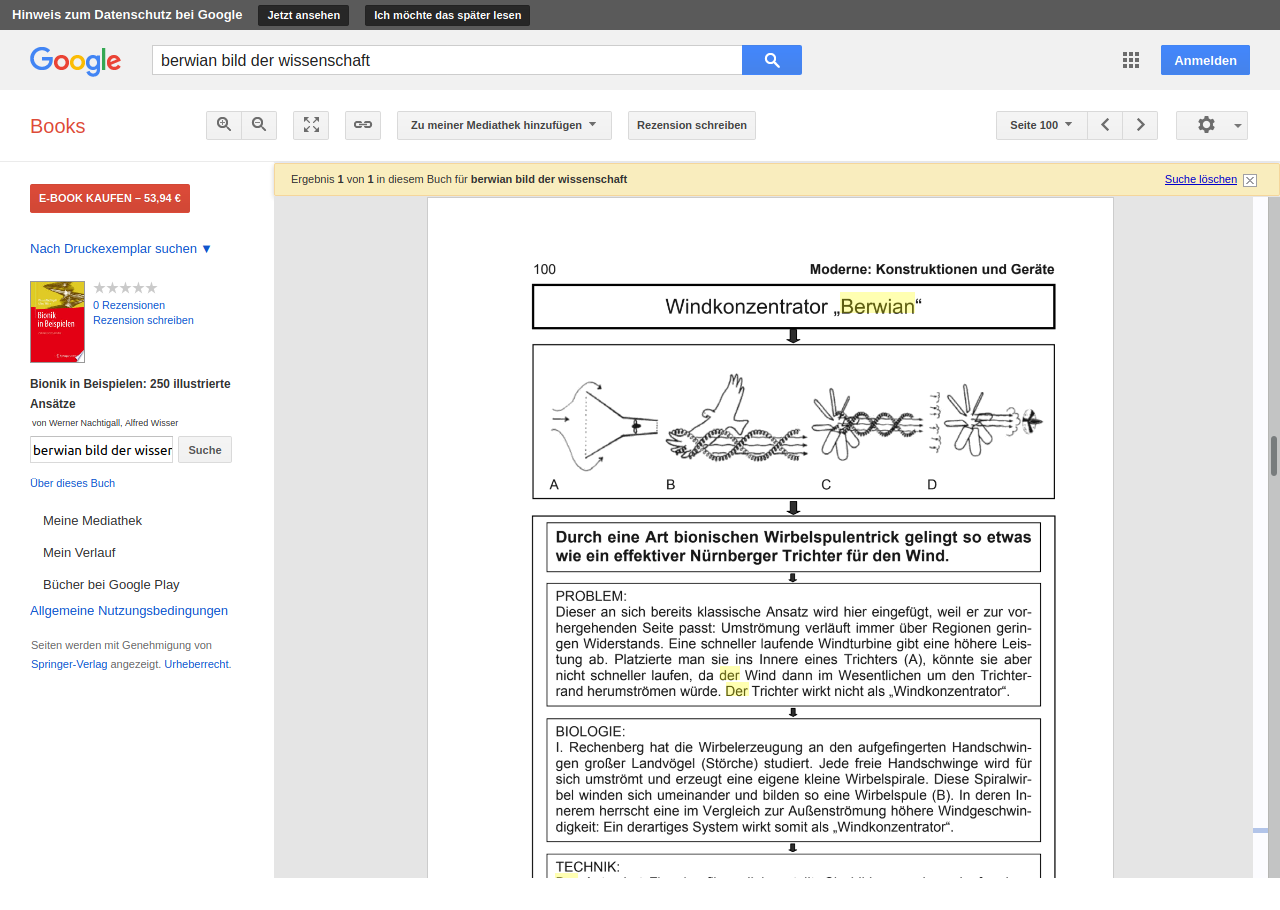Go to next page arrow
This screenshot has width=1280, height=910.
(x=1140, y=125)
